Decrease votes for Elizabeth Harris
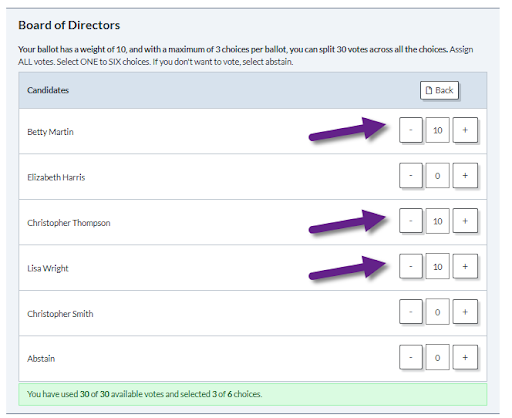 click(411, 176)
